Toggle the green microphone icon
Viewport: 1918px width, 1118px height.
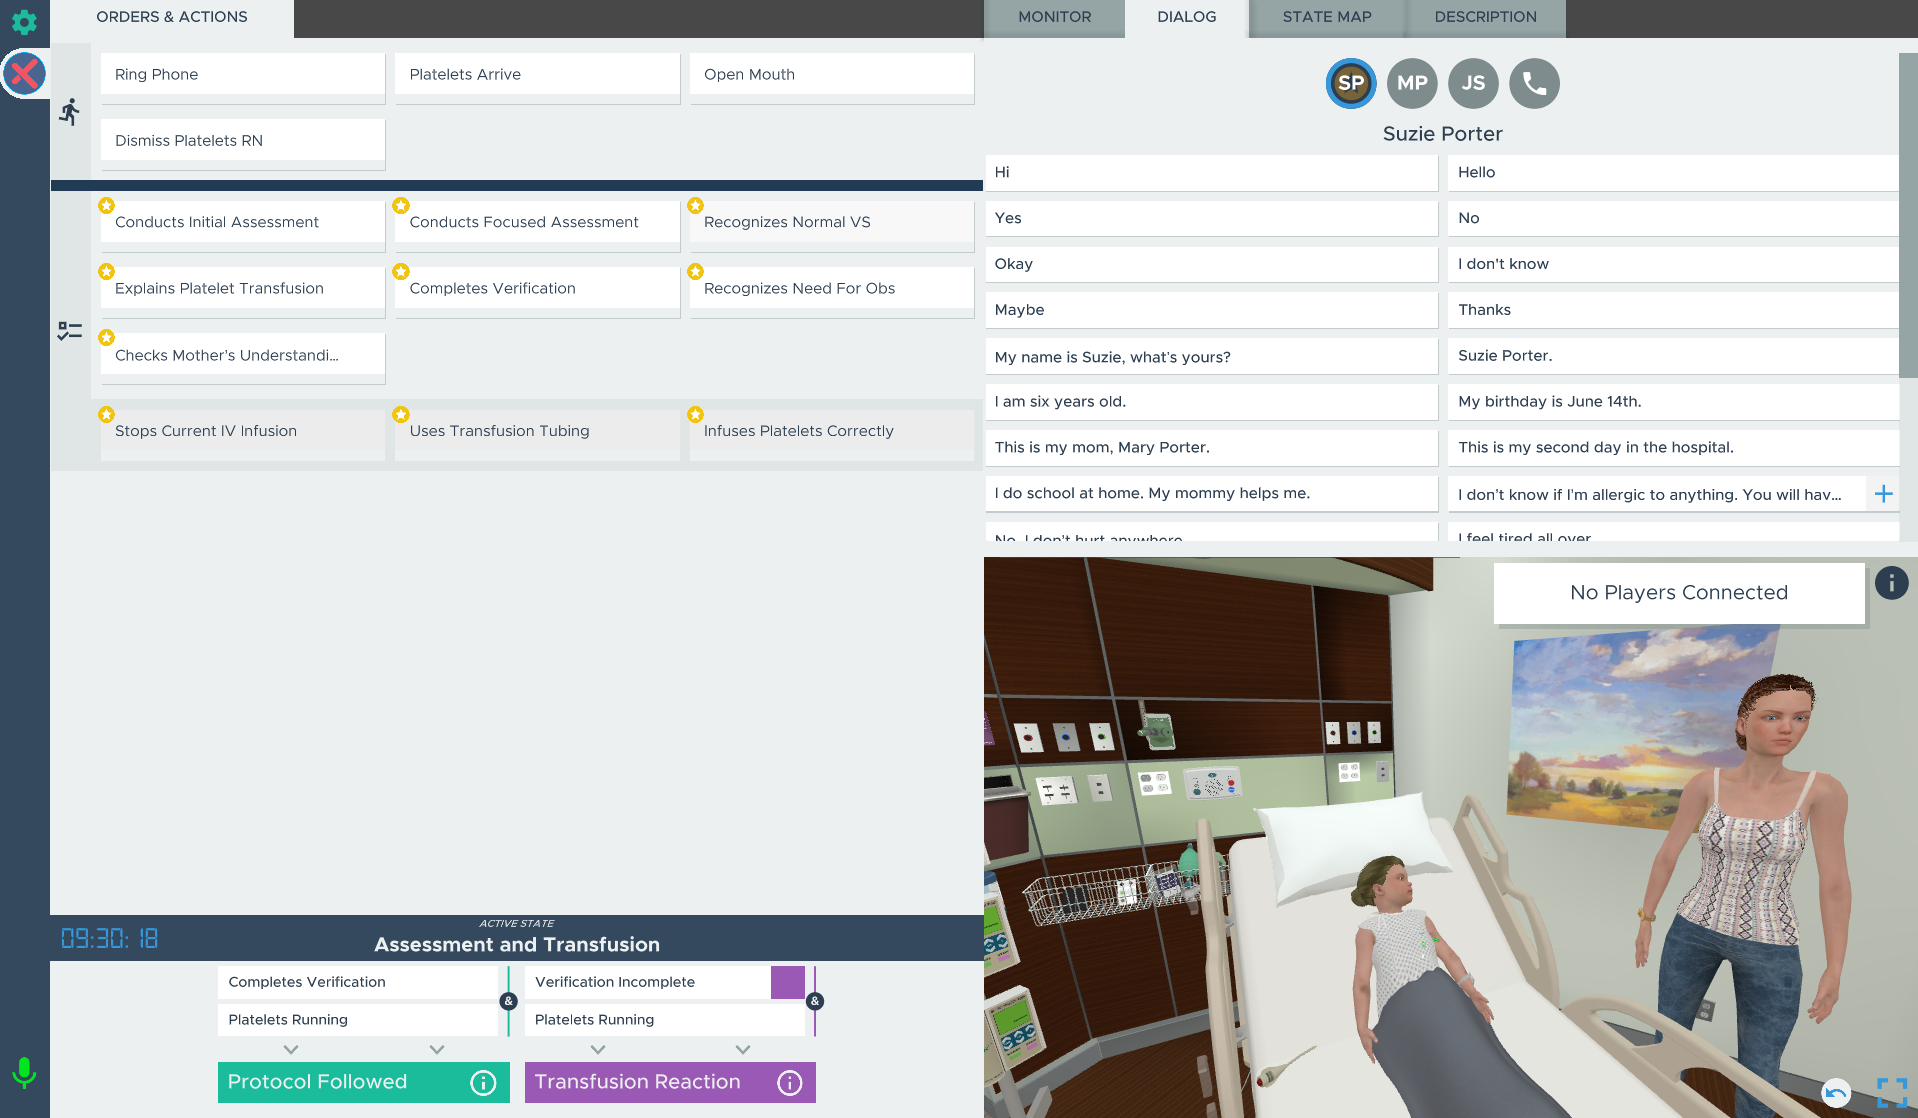(x=24, y=1073)
